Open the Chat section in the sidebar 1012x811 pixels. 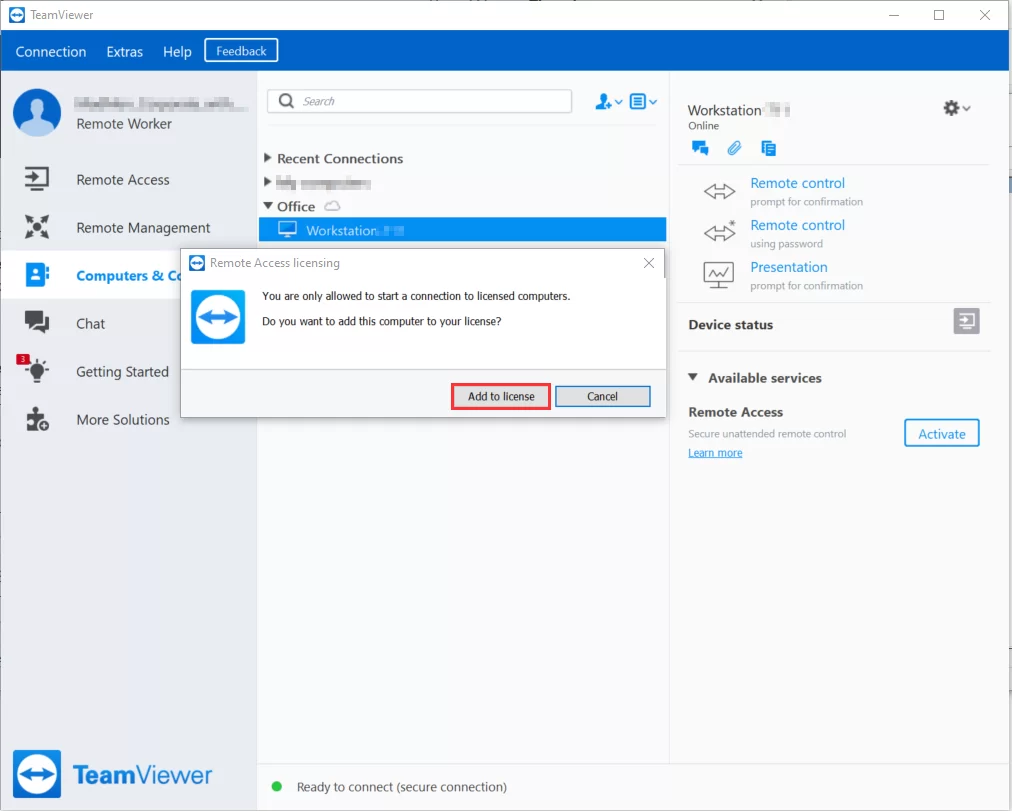tap(89, 323)
